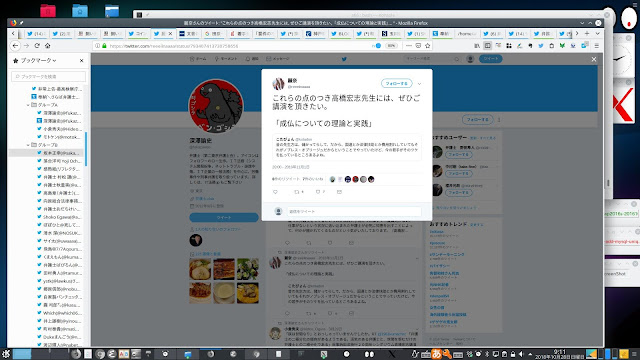Image resolution: width=640 pixels, height=360 pixels.
Task: Open the profile avatar menu in Twitter header
Action: [x=470, y=59]
